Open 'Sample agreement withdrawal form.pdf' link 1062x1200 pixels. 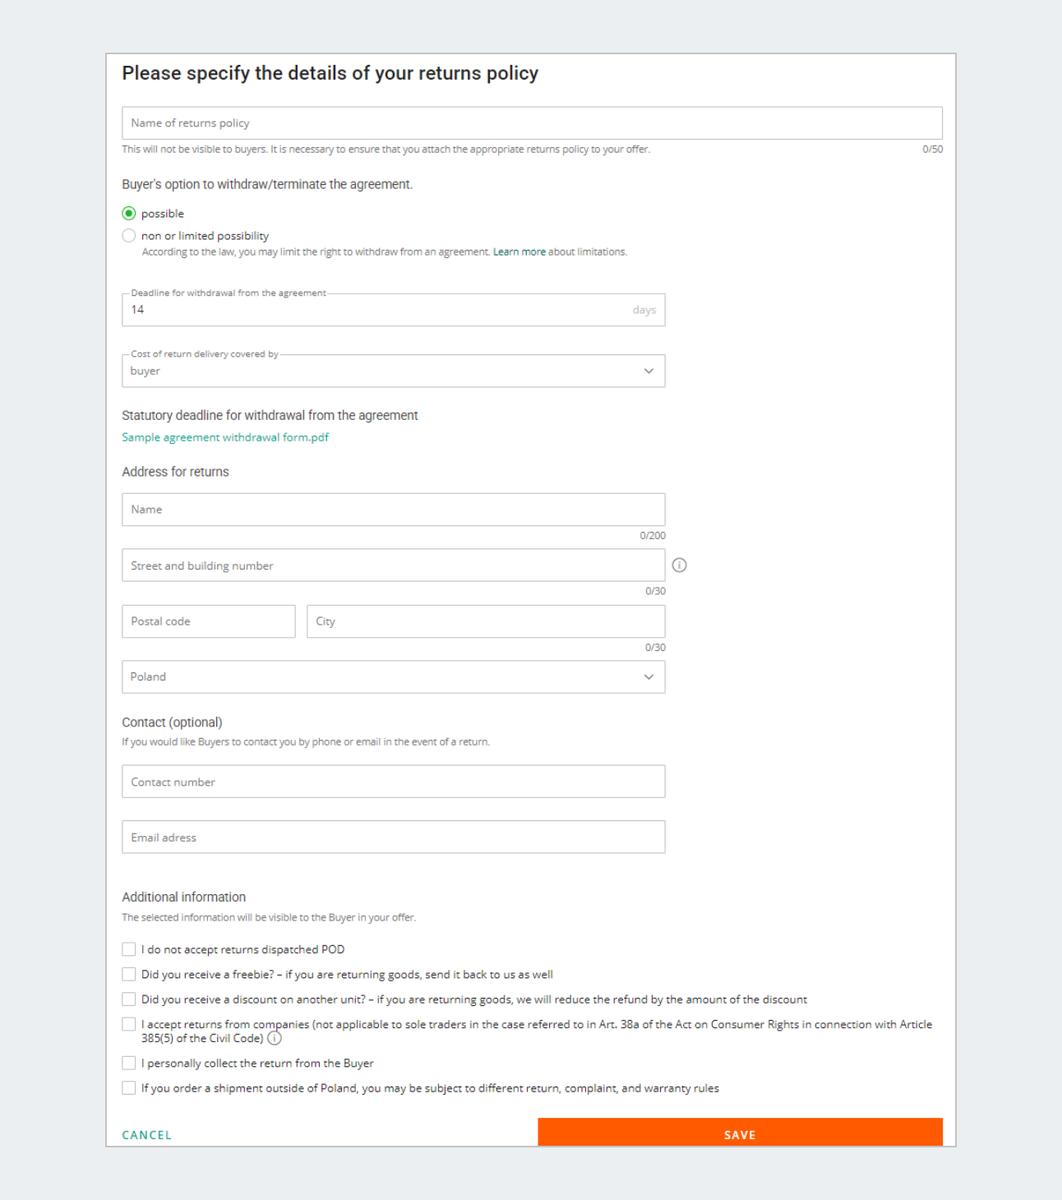pyautogui.click(x=225, y=437)
